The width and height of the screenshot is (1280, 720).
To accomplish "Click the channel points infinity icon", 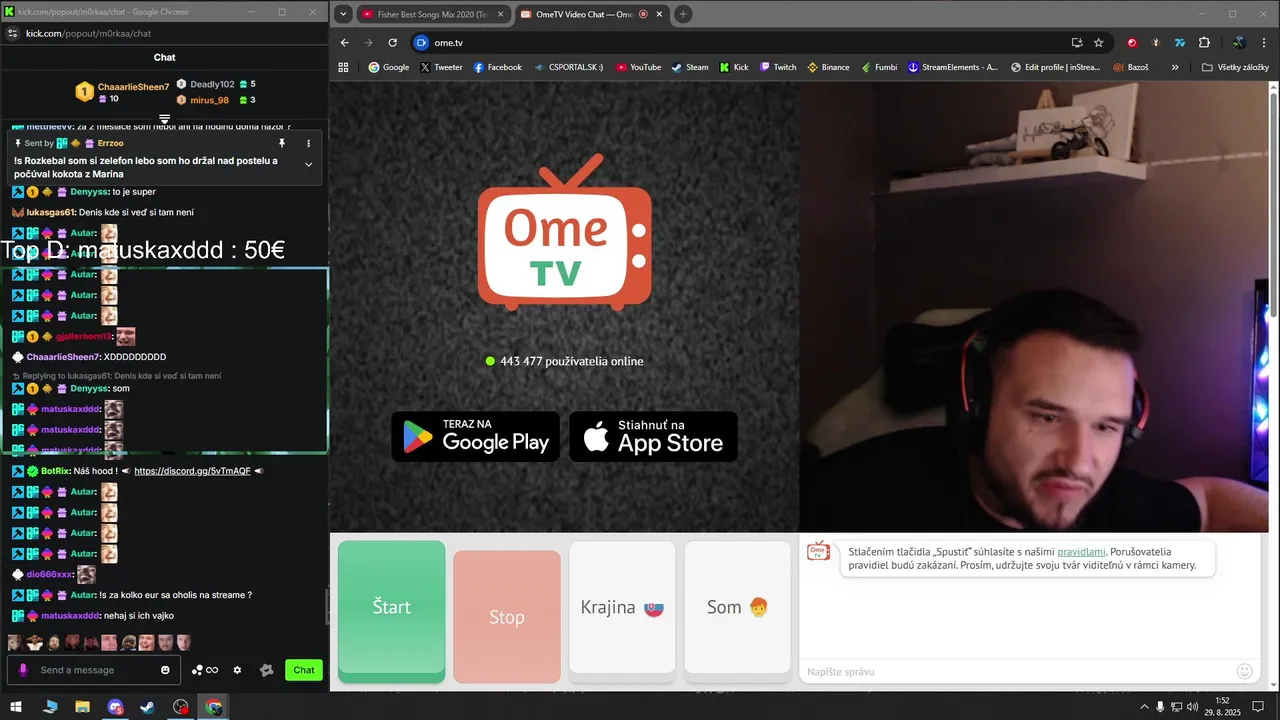I will click(x=205, y=670).
